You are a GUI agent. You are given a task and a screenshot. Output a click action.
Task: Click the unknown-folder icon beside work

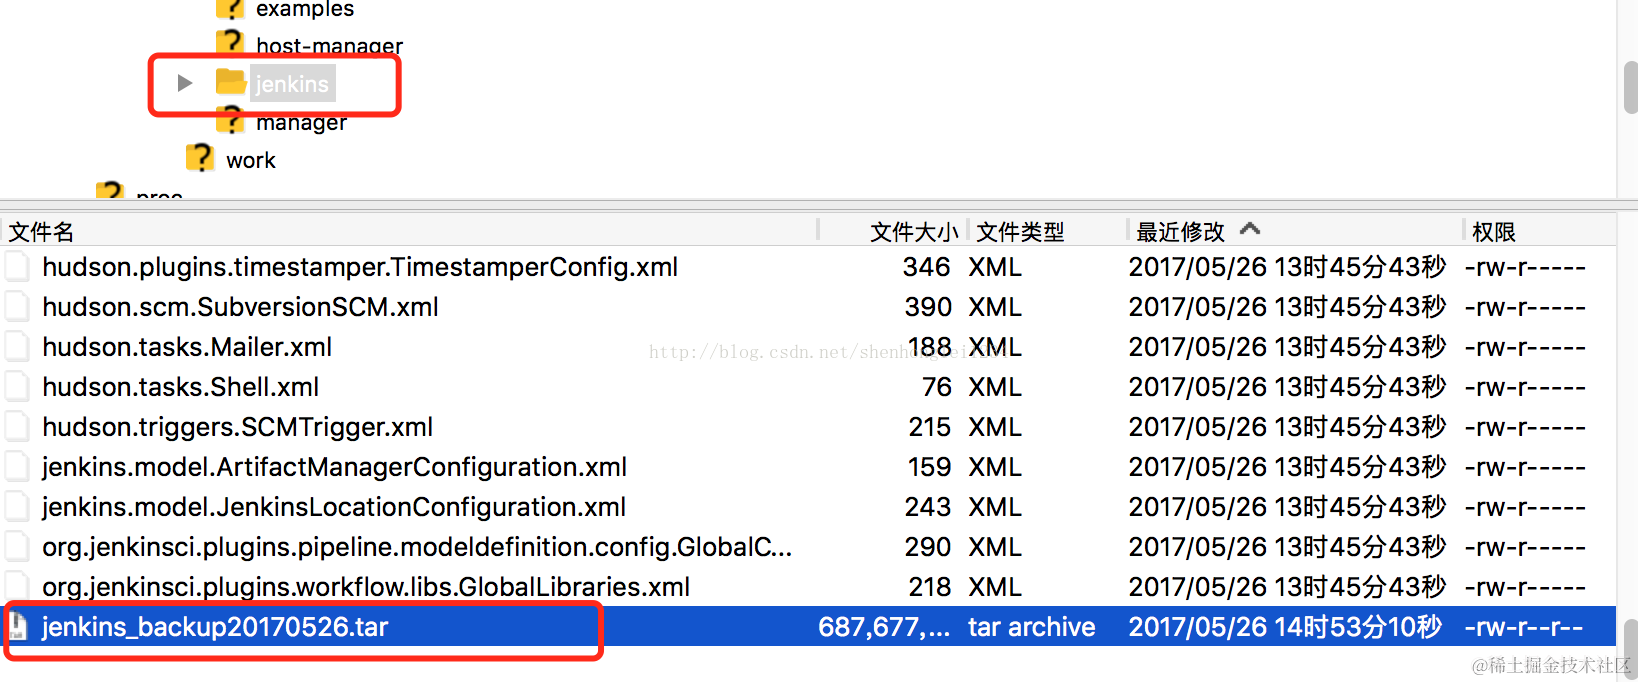[200, 158]
